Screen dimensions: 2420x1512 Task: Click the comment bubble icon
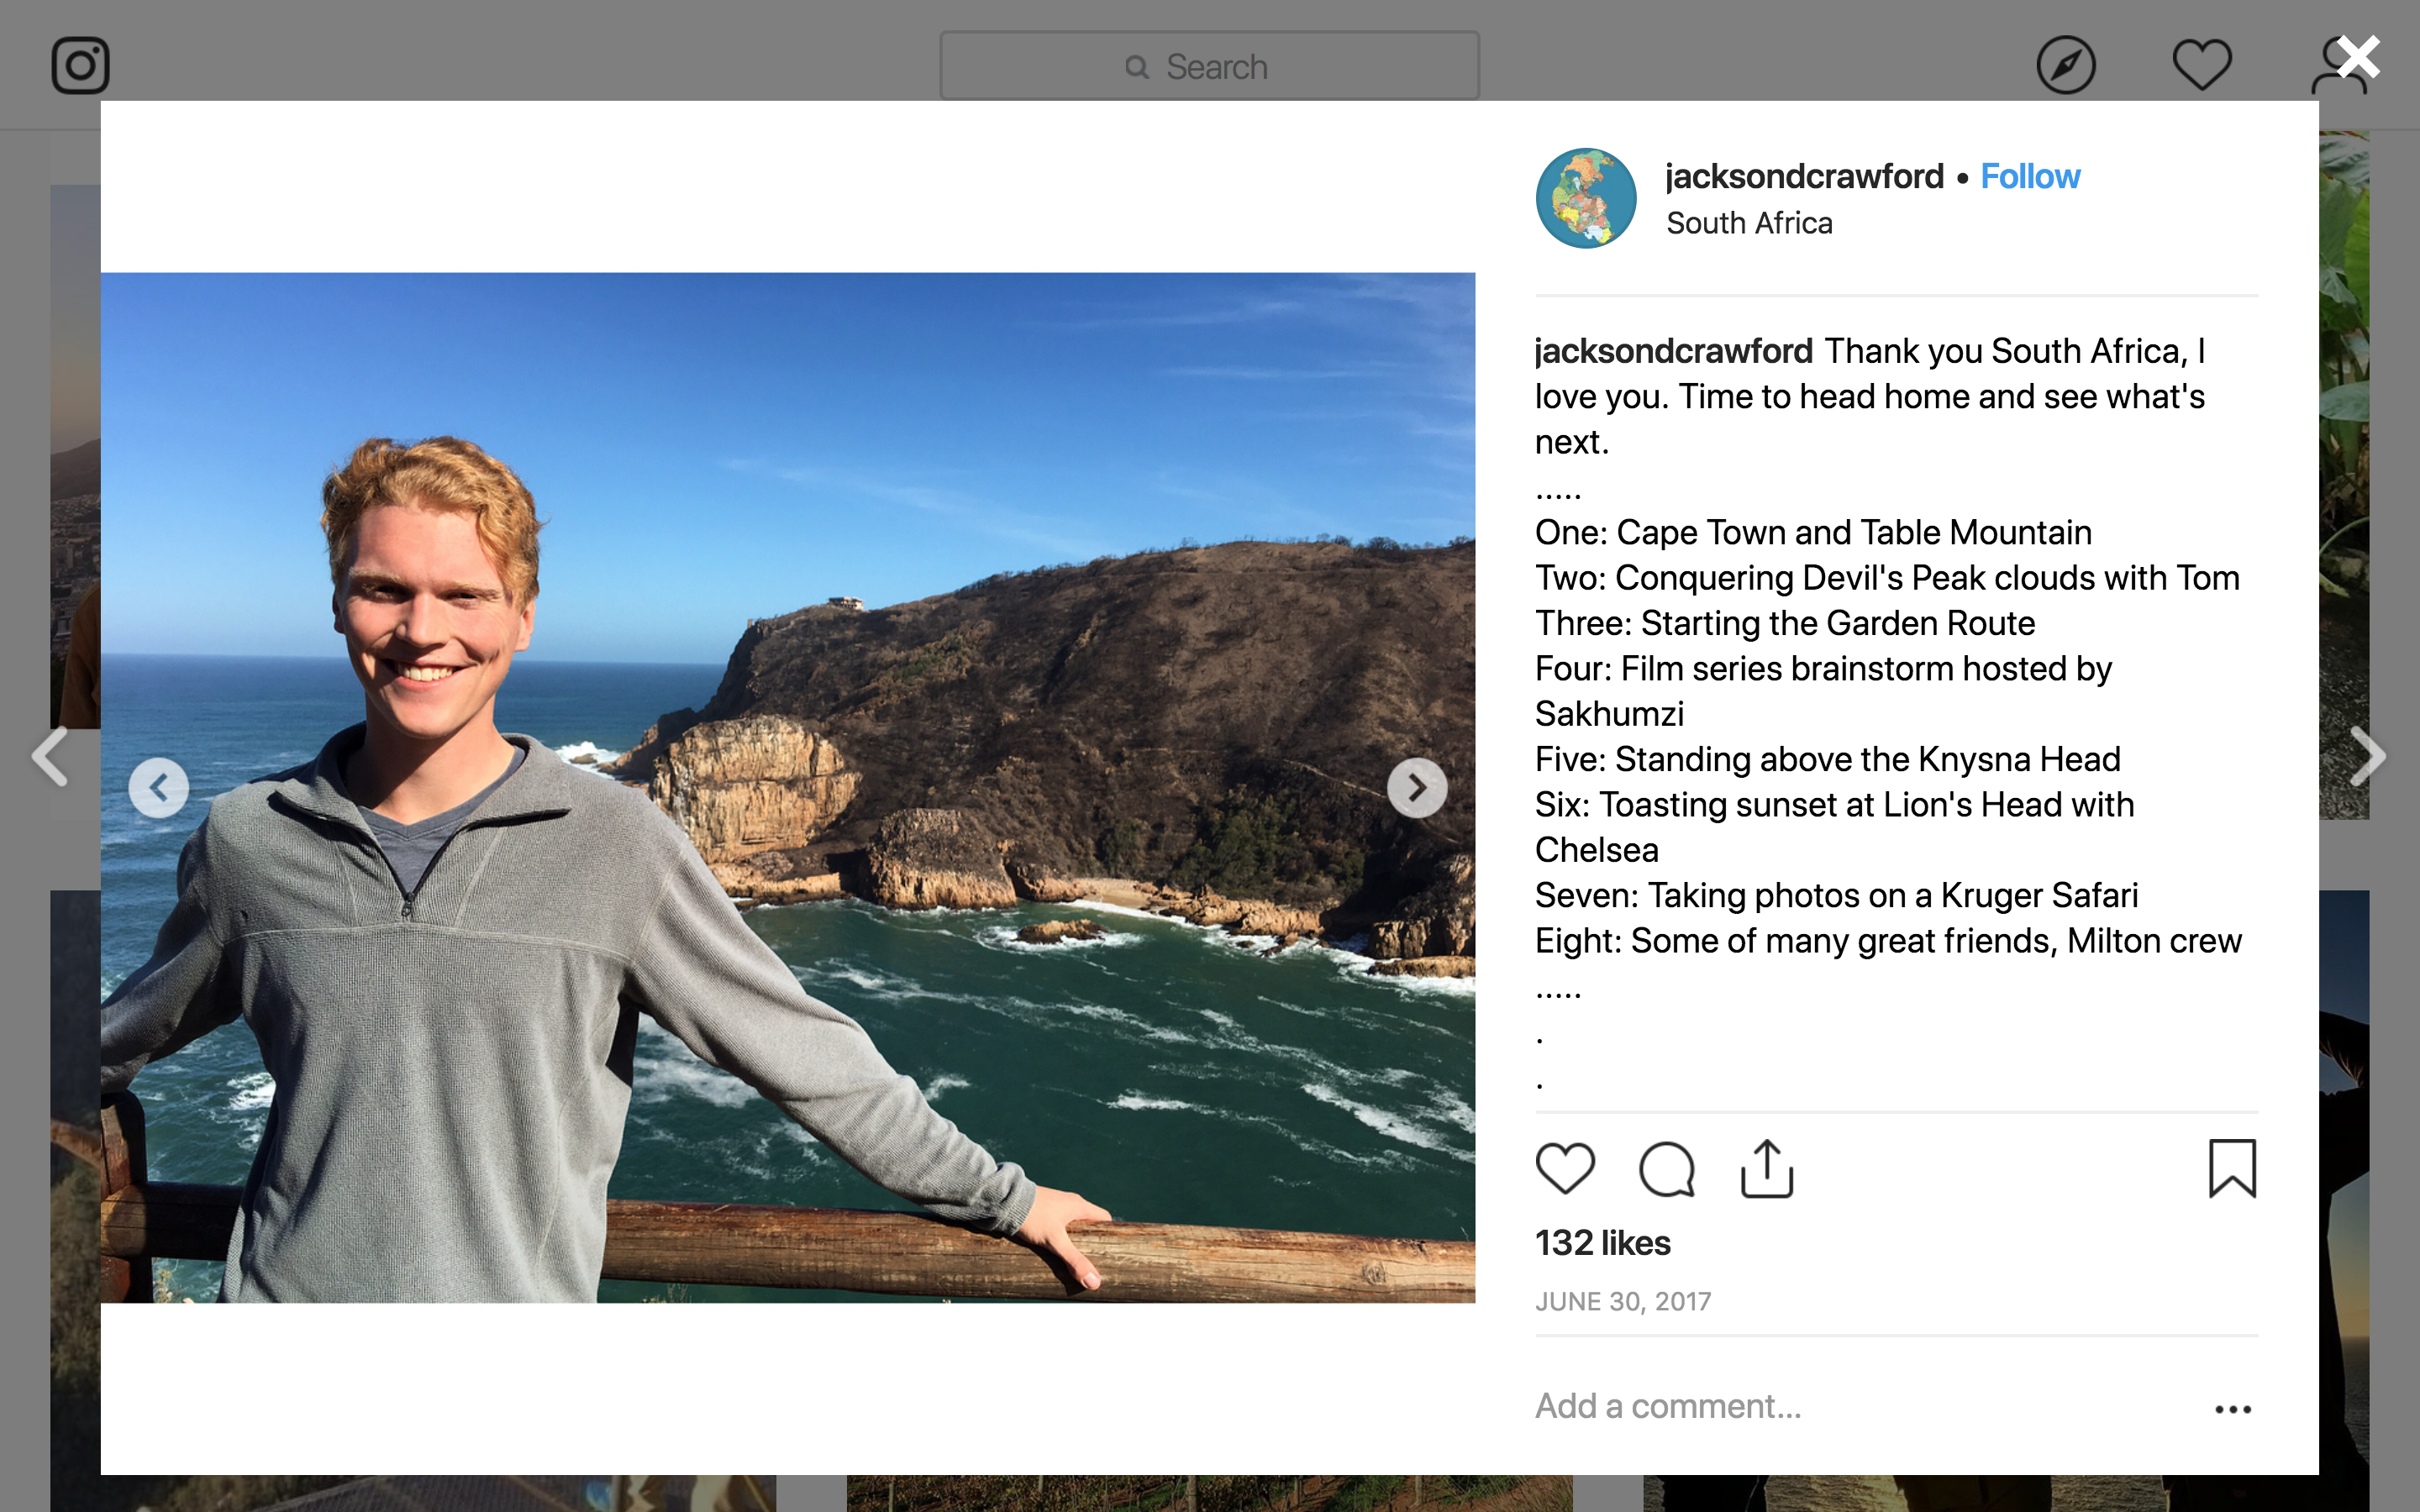1666,1168
